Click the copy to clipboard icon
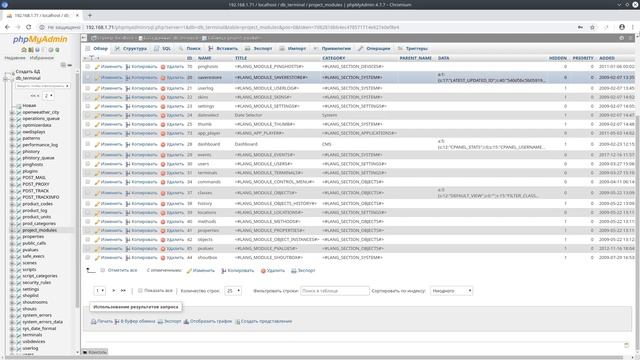640x360 pixels. click(117, 321)
